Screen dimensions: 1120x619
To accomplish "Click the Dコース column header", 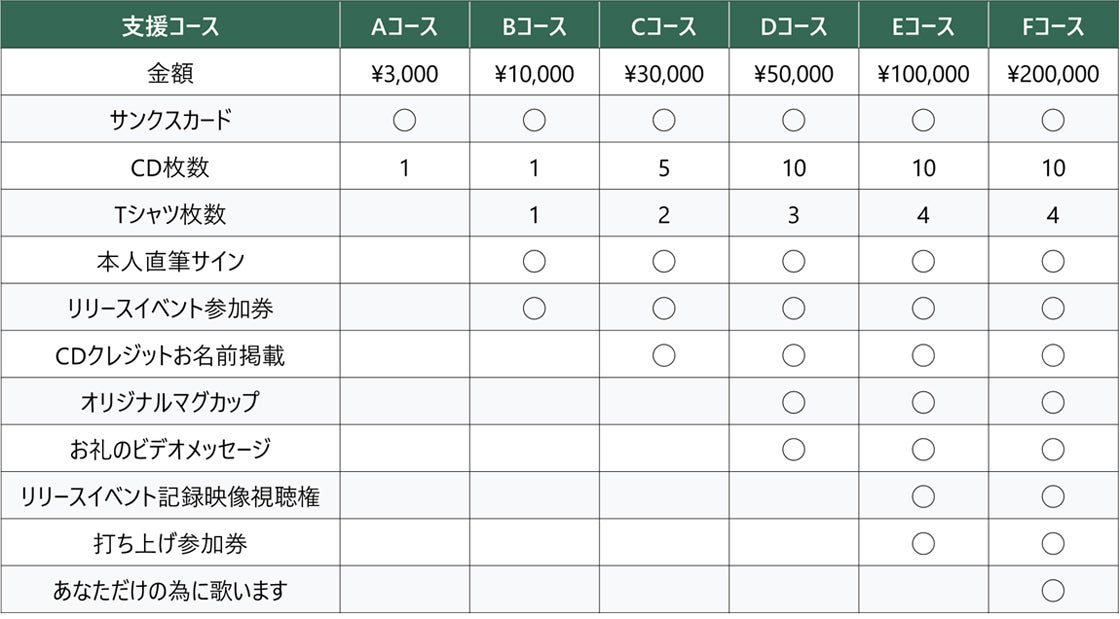I will 794,27.
